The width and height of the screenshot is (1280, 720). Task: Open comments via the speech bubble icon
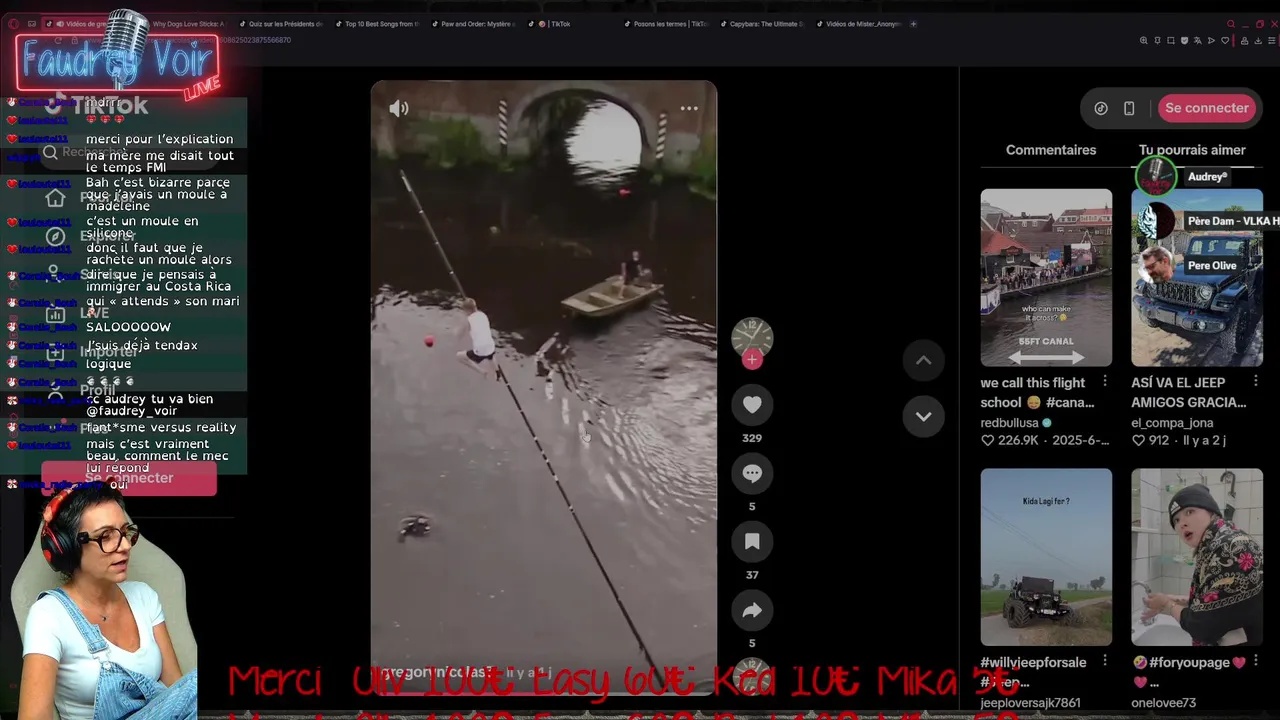coord(752,473)
